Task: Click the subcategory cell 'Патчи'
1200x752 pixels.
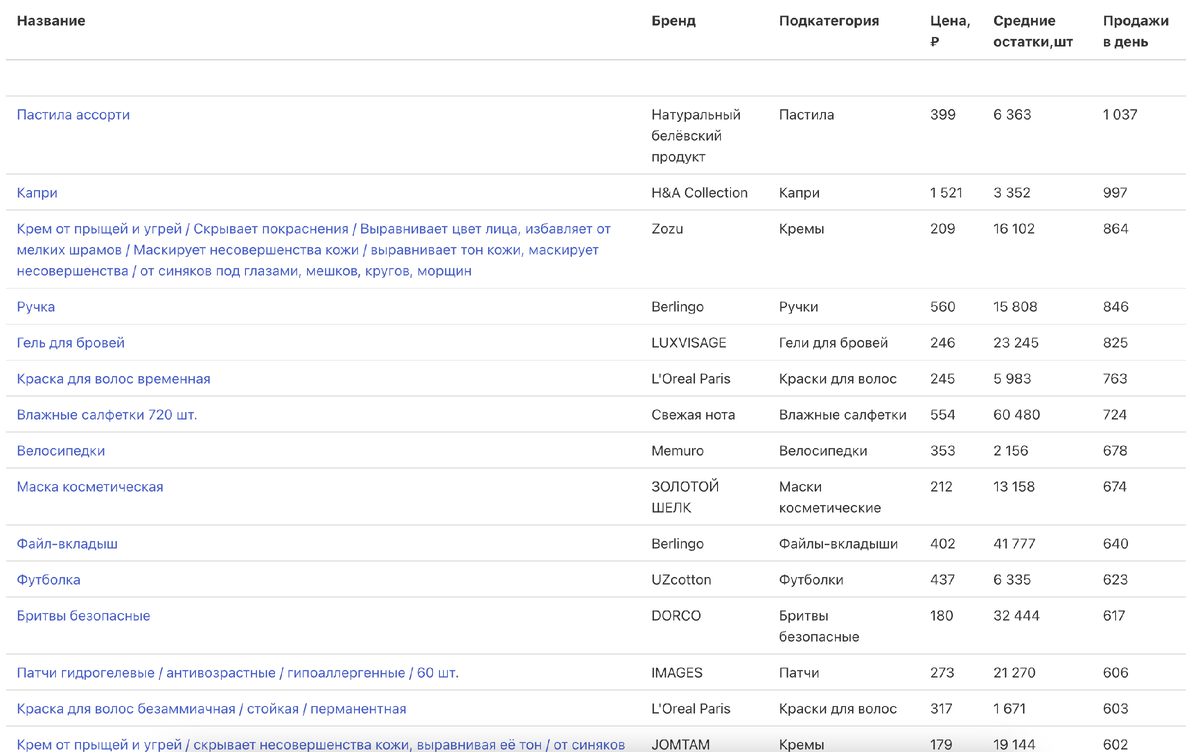Action: [799, 673]
